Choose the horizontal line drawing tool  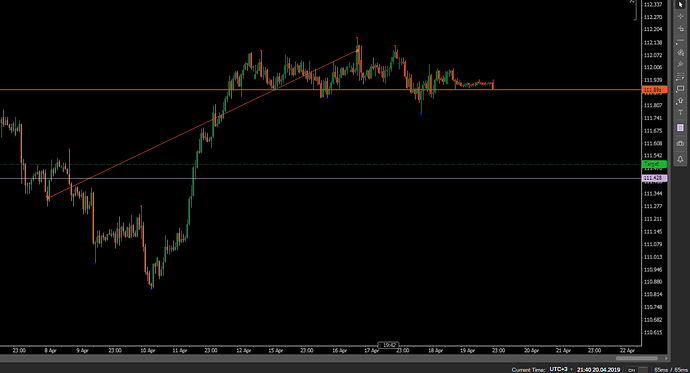pyautogui.click(x=680, y=41)
